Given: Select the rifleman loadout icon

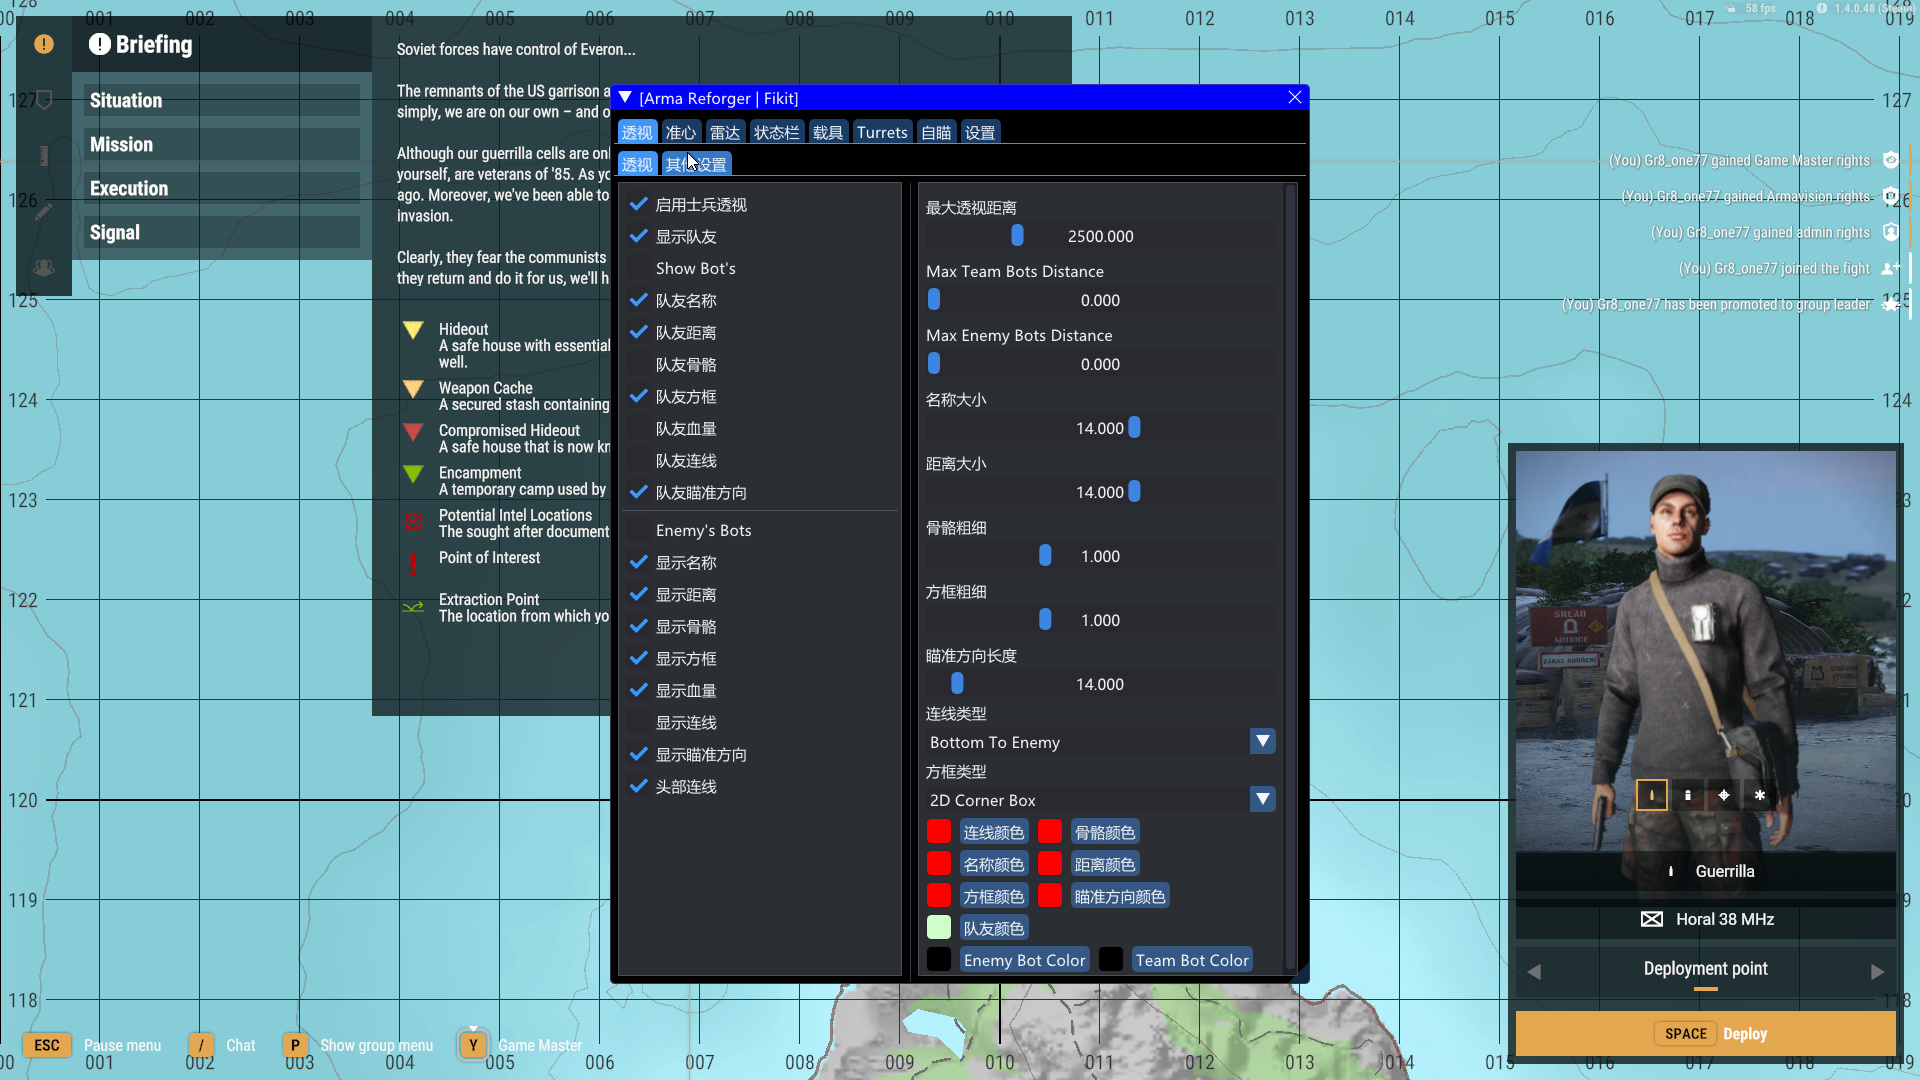Looking at the screenshot, I should coord(1652,795).
